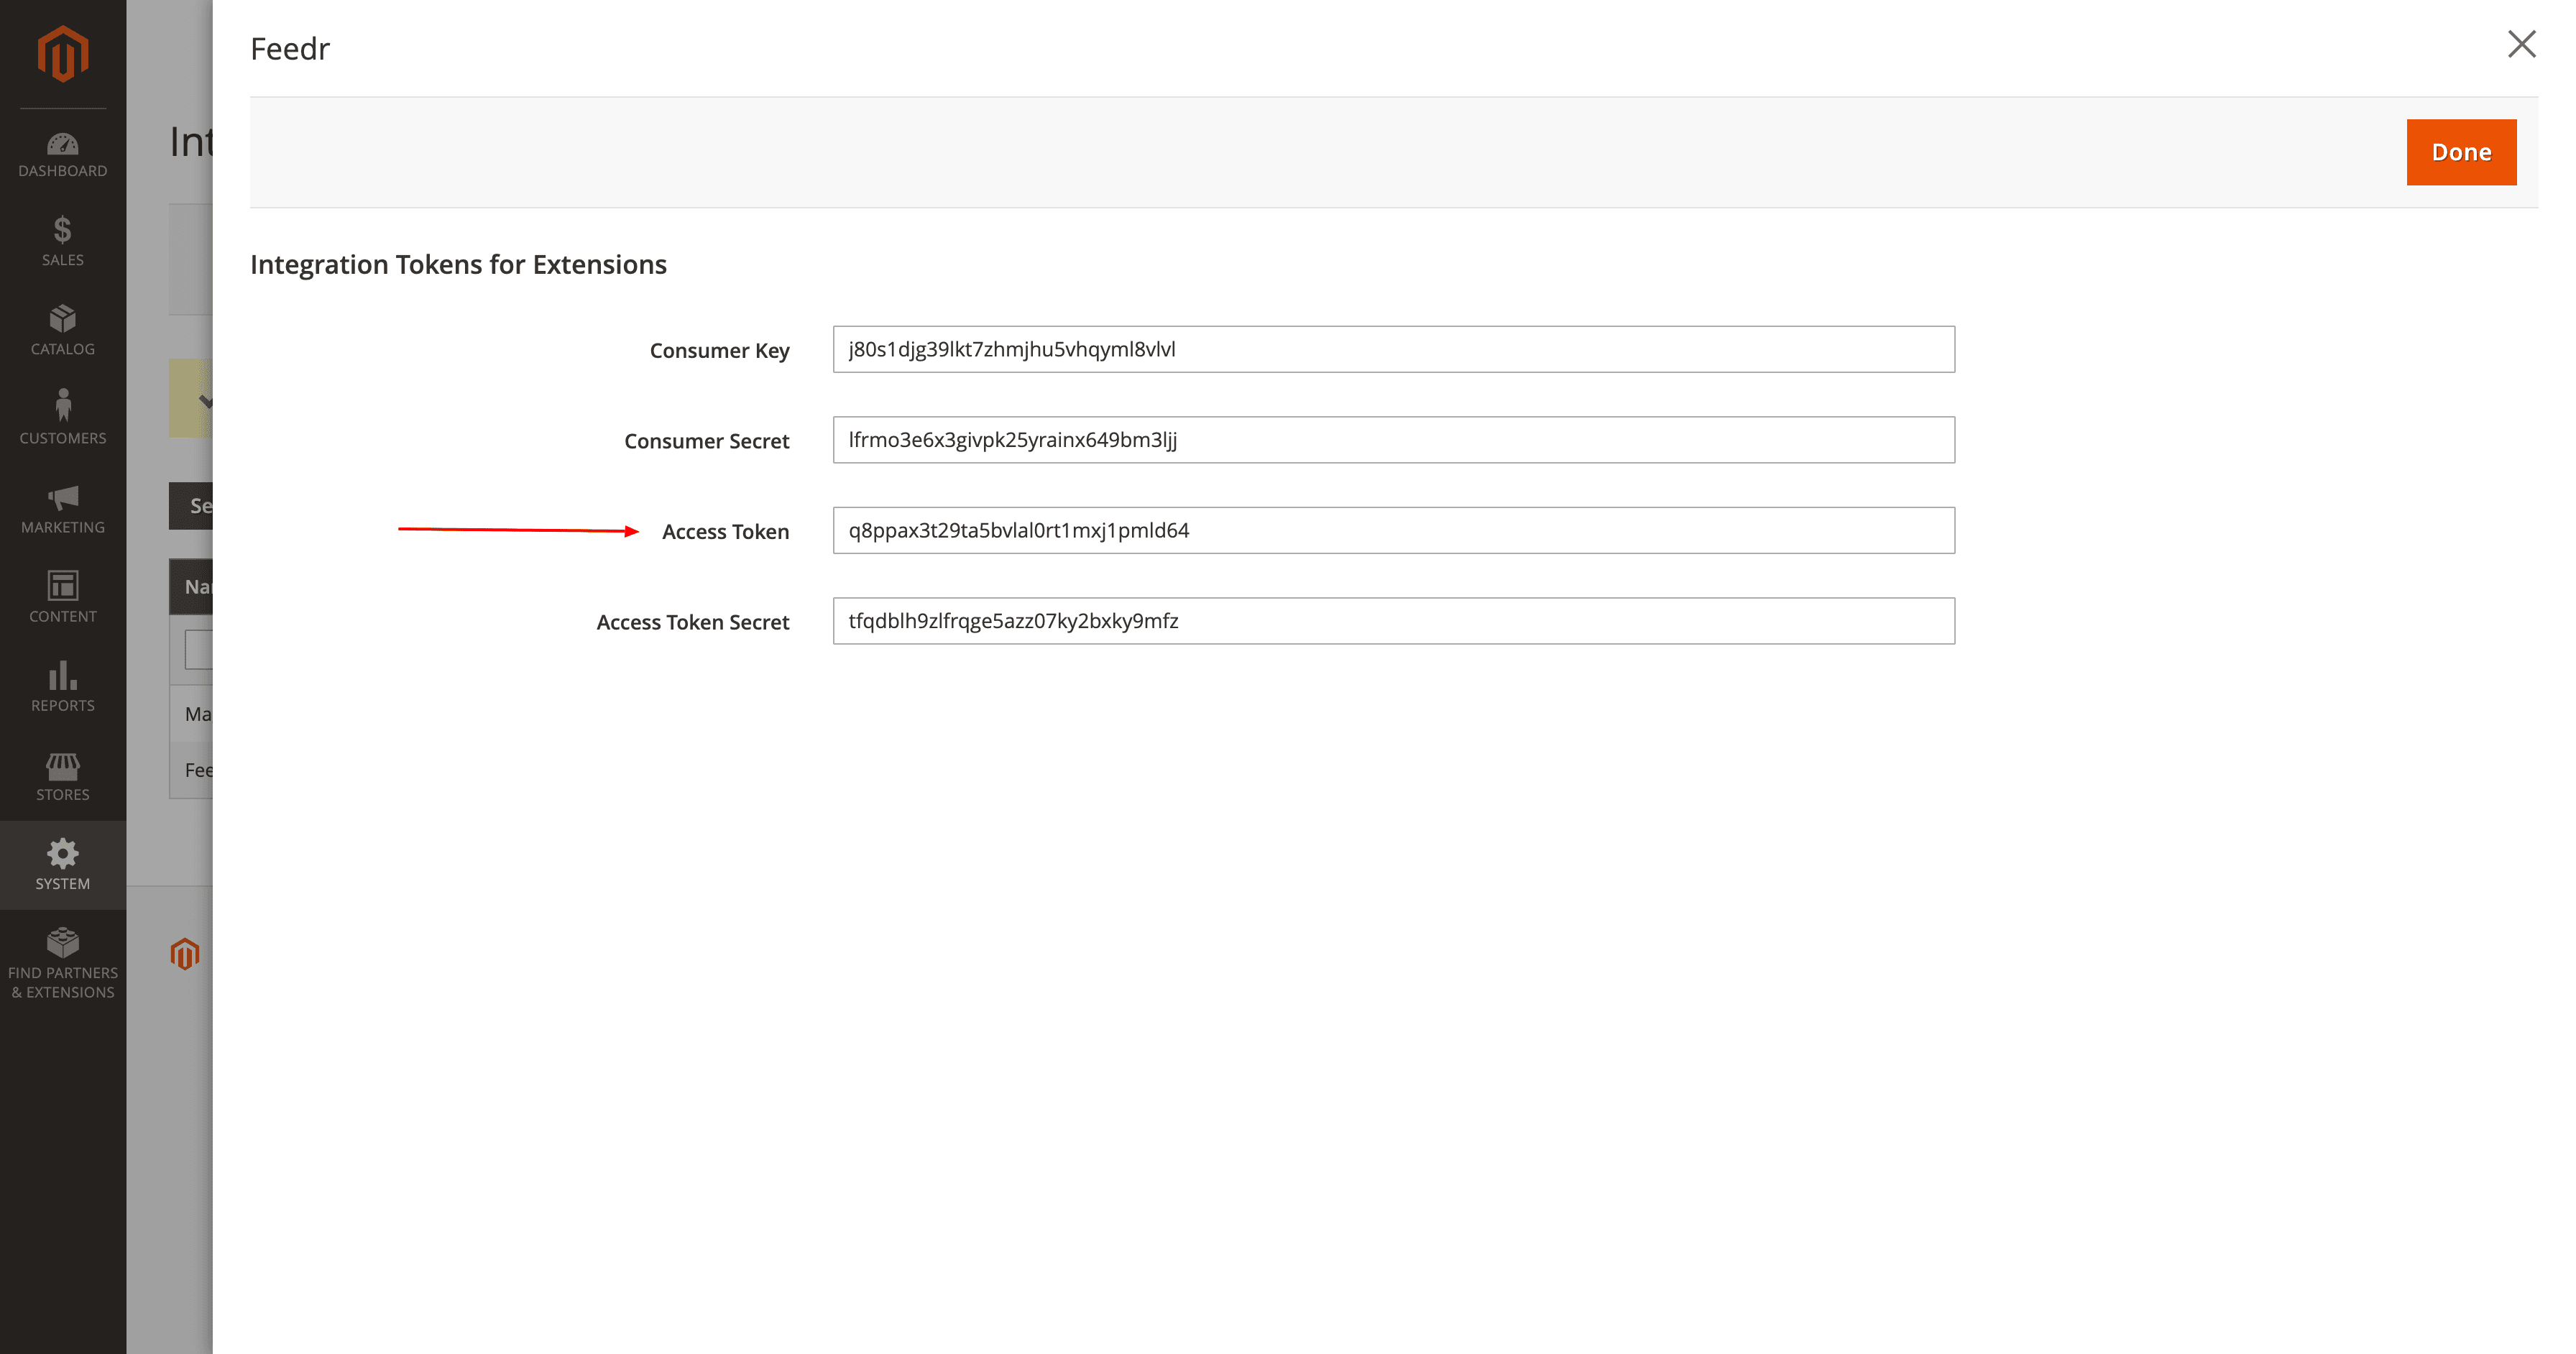
Task: Open the Customers section
Action: 62,415
